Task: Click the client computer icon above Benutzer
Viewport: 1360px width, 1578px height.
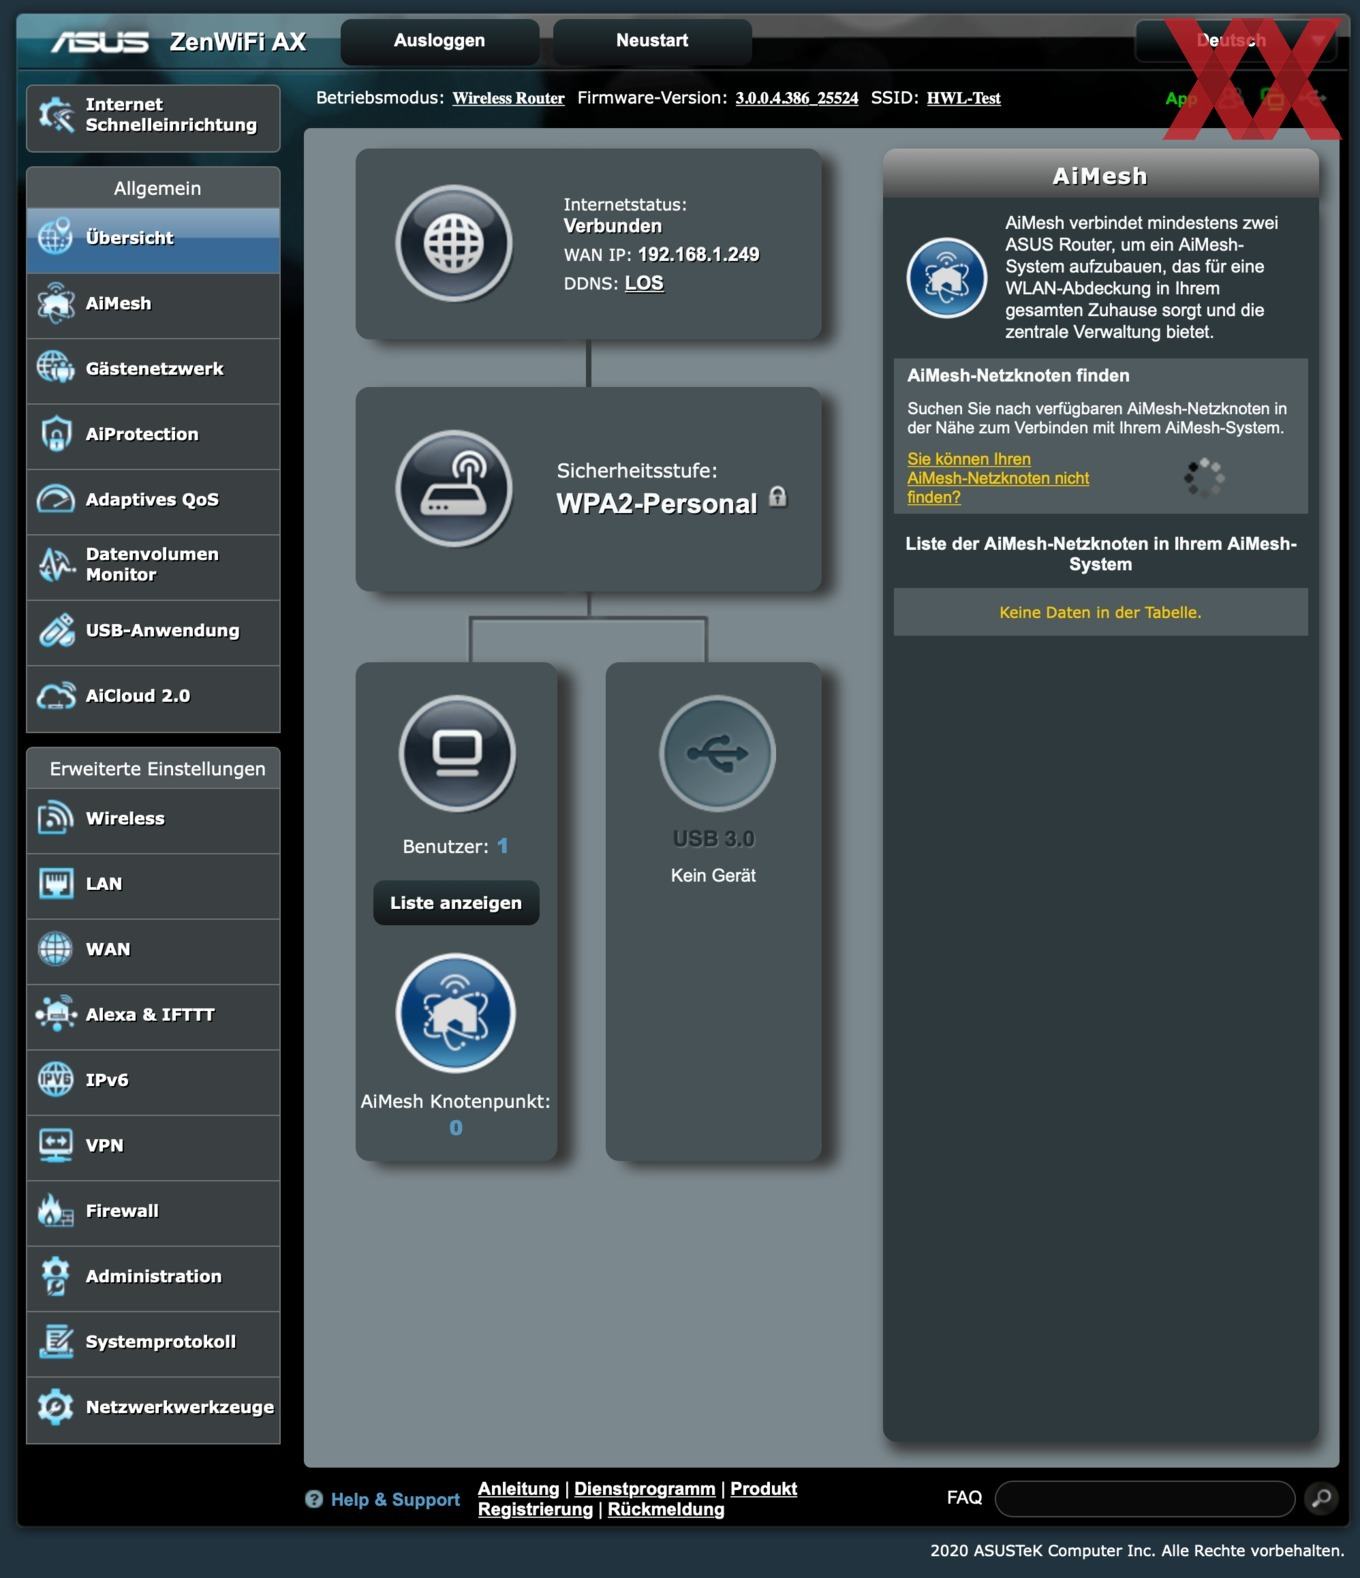Action: [457, 753]
